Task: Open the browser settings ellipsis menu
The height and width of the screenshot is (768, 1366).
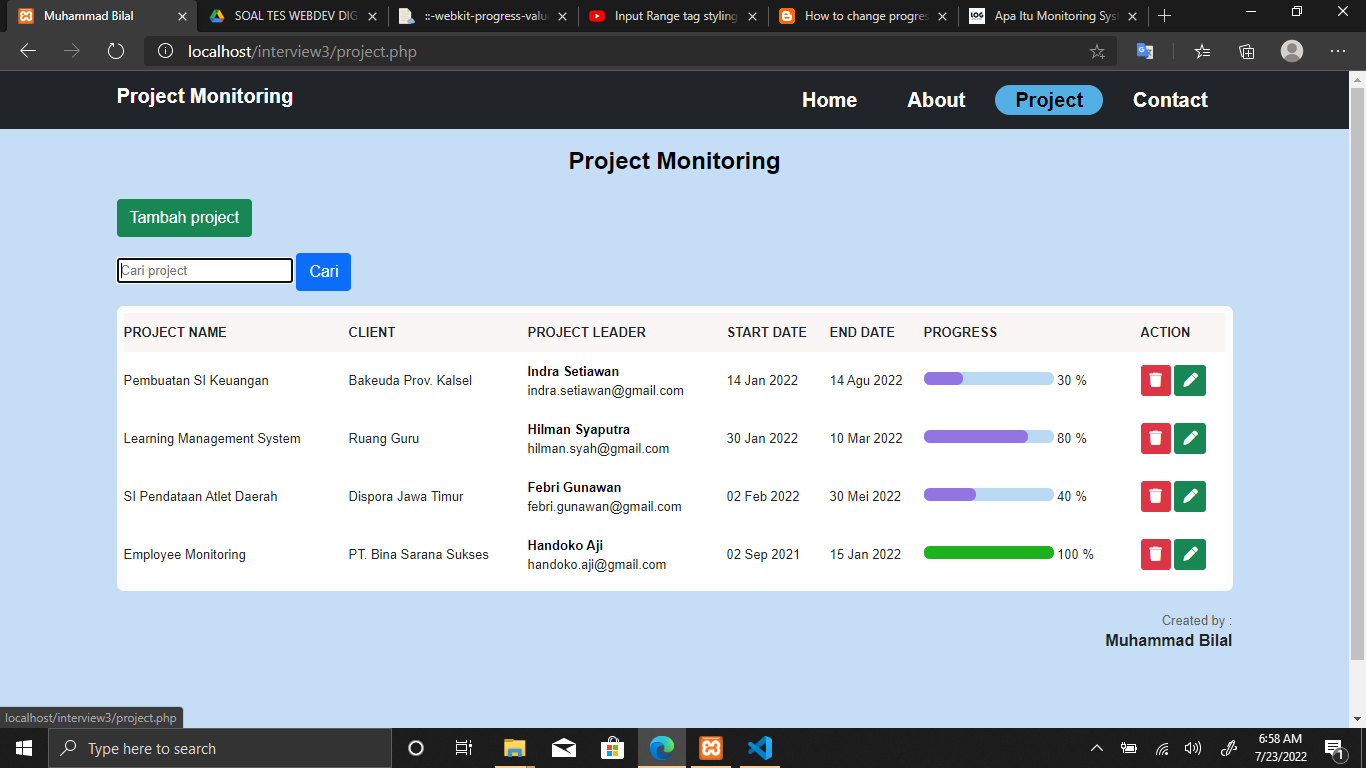Action: click(x=1338, y=51)
